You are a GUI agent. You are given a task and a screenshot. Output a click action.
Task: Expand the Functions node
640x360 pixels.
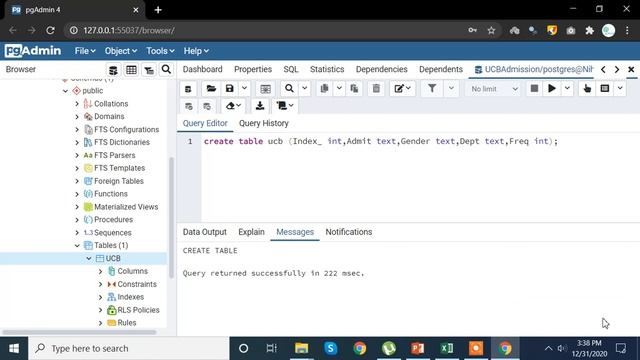[x=77, y=194]
